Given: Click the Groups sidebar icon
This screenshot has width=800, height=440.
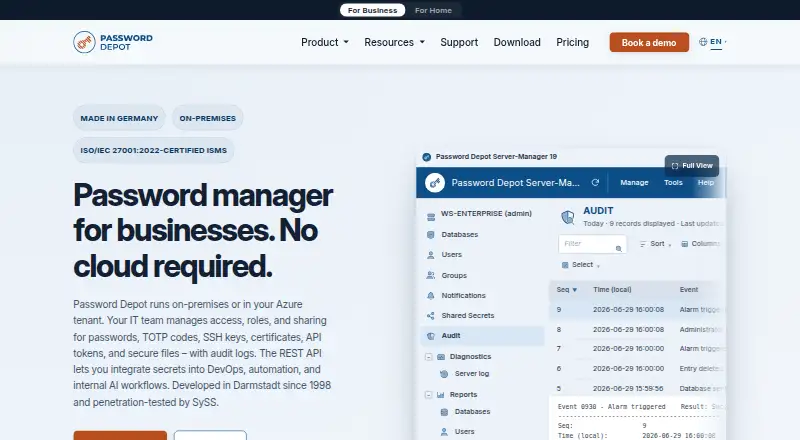Looking at the screenshot, I should [x=431, y=275].
